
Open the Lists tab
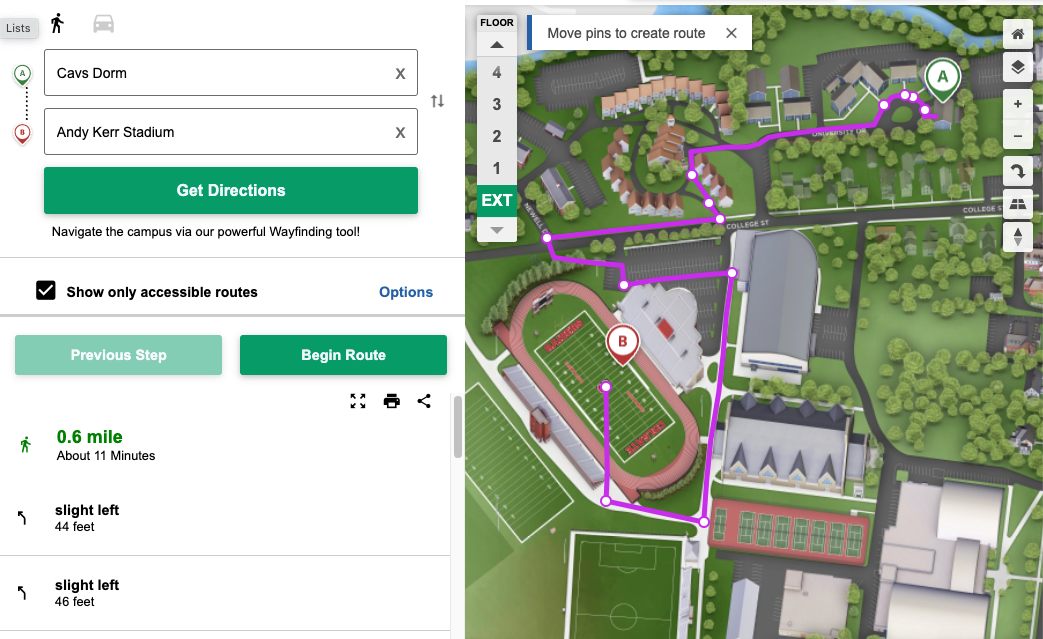(18, 28)
